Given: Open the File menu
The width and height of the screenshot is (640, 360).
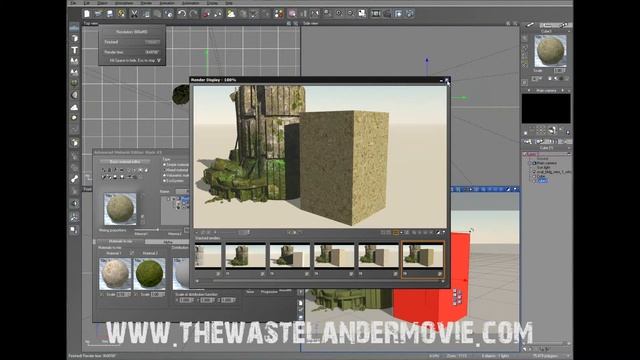Looking at the screenshot, I should (x=73, y=3).
